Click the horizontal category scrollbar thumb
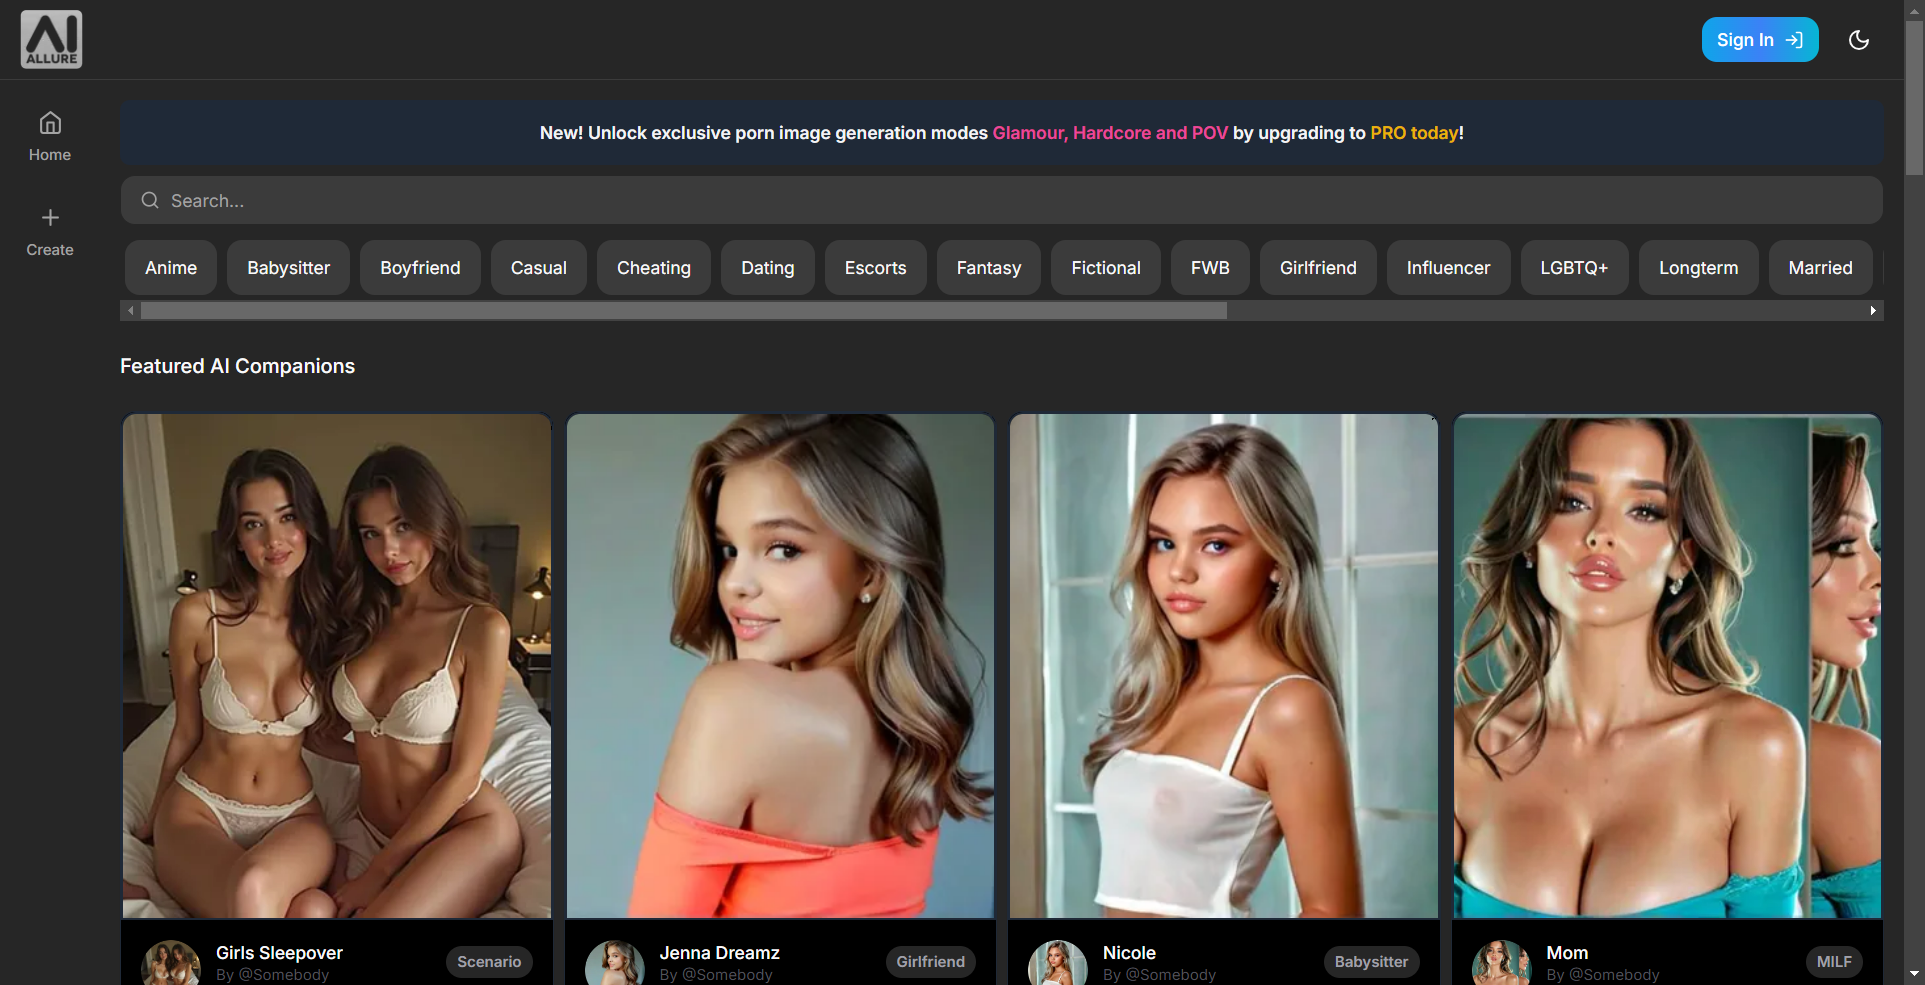The width and height of the screenshot is (1925, 985). point(684,311)
